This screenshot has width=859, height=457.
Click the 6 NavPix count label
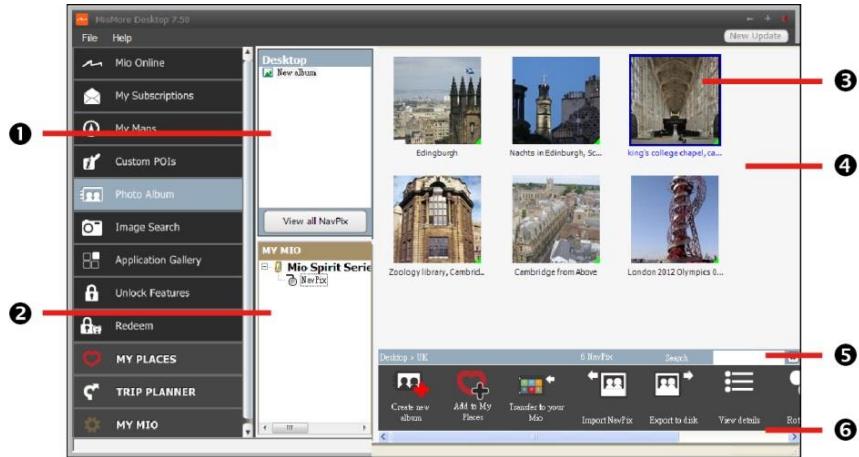pyautogui.click(x=596, y=357)
